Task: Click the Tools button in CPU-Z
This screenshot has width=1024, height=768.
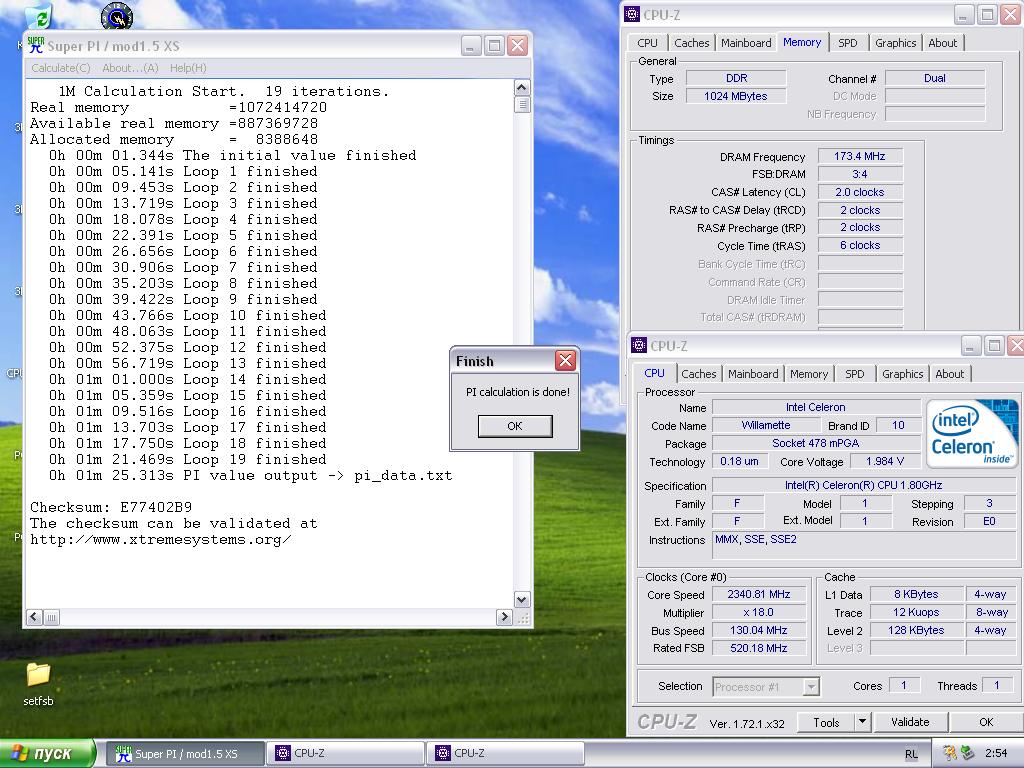Action: pyautogui.click(x=826, y=722)
